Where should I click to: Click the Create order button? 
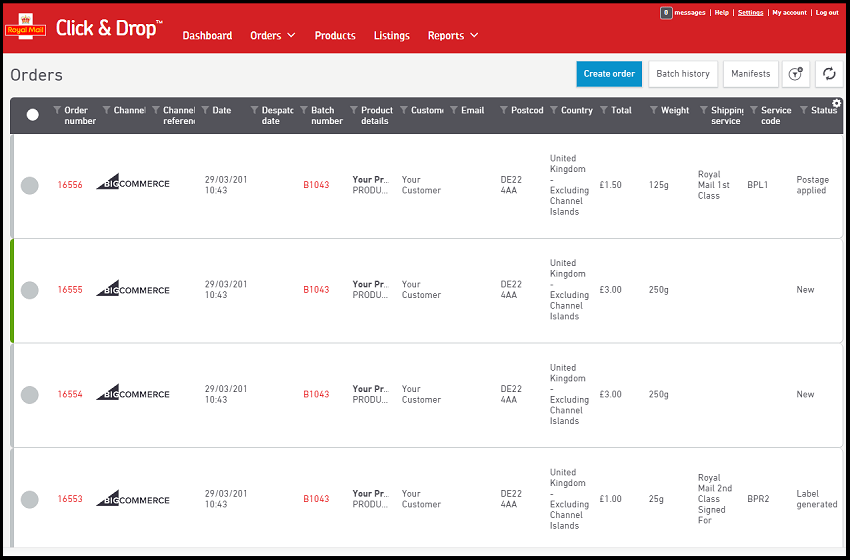(609, 74)
